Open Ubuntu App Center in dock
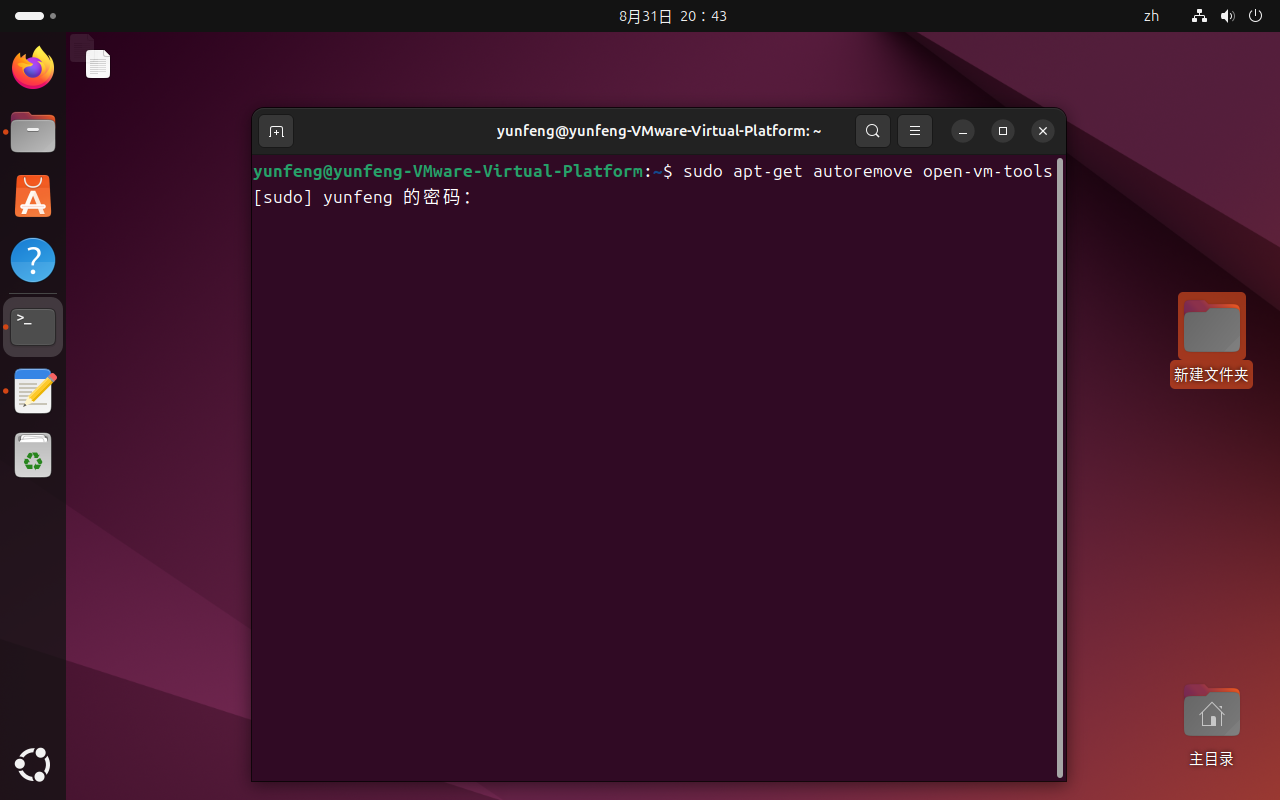Image resolution: width=1280 pixels, height=800 pixels. 33,196
